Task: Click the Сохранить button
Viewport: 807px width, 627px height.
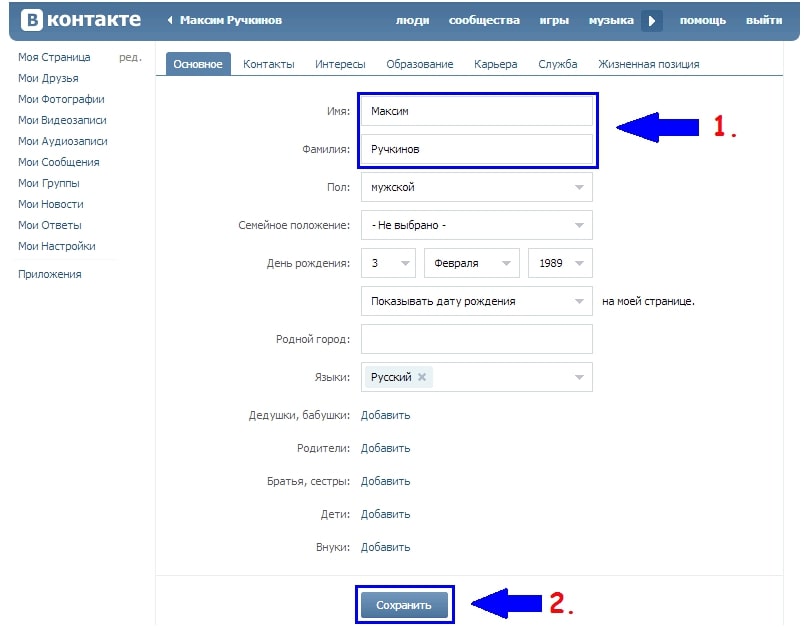Action: pos(404,605)
